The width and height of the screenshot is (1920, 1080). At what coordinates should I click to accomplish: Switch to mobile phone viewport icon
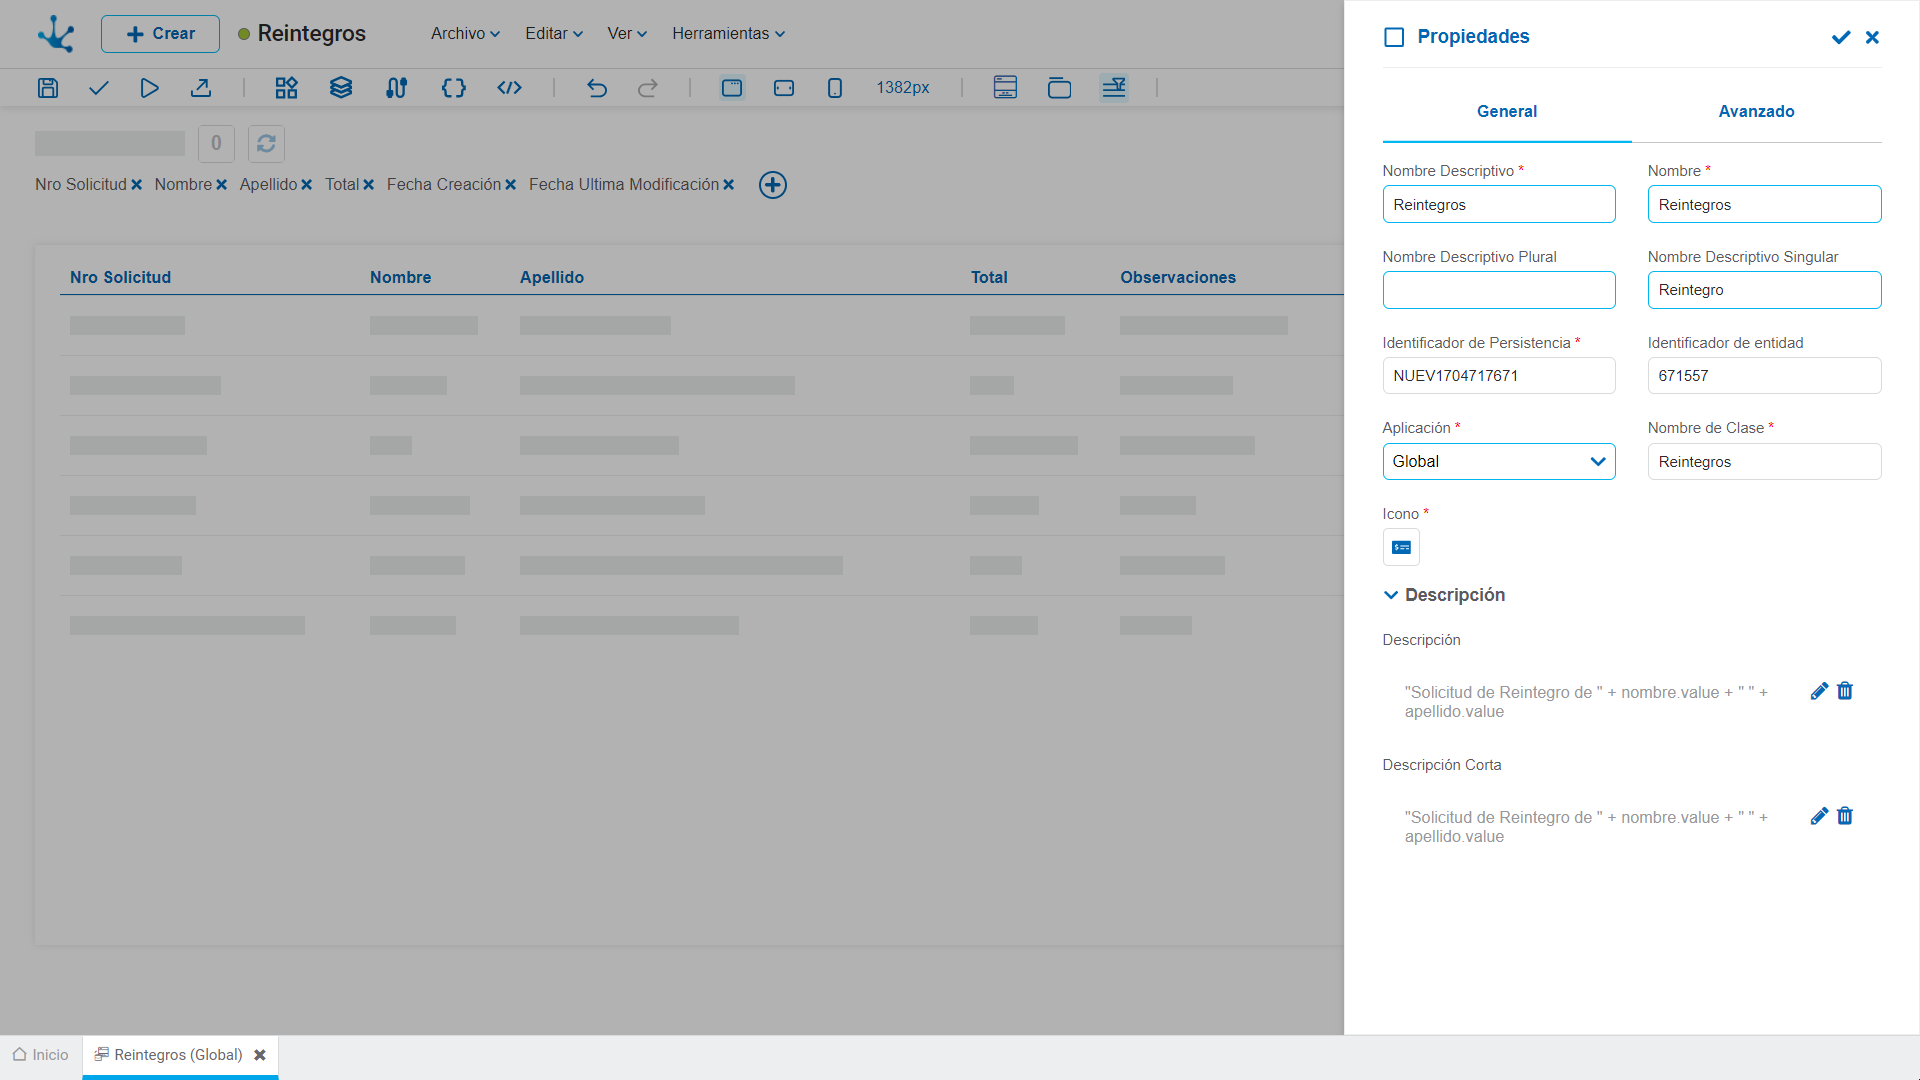click(835, 88)
